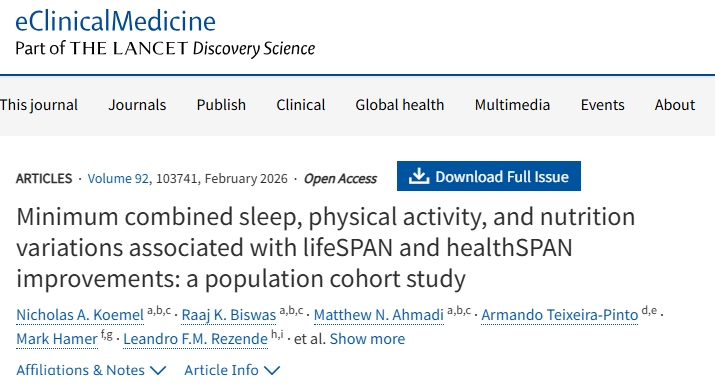
Task: Expand the Article Info chevron
Action: pos(272,370)
